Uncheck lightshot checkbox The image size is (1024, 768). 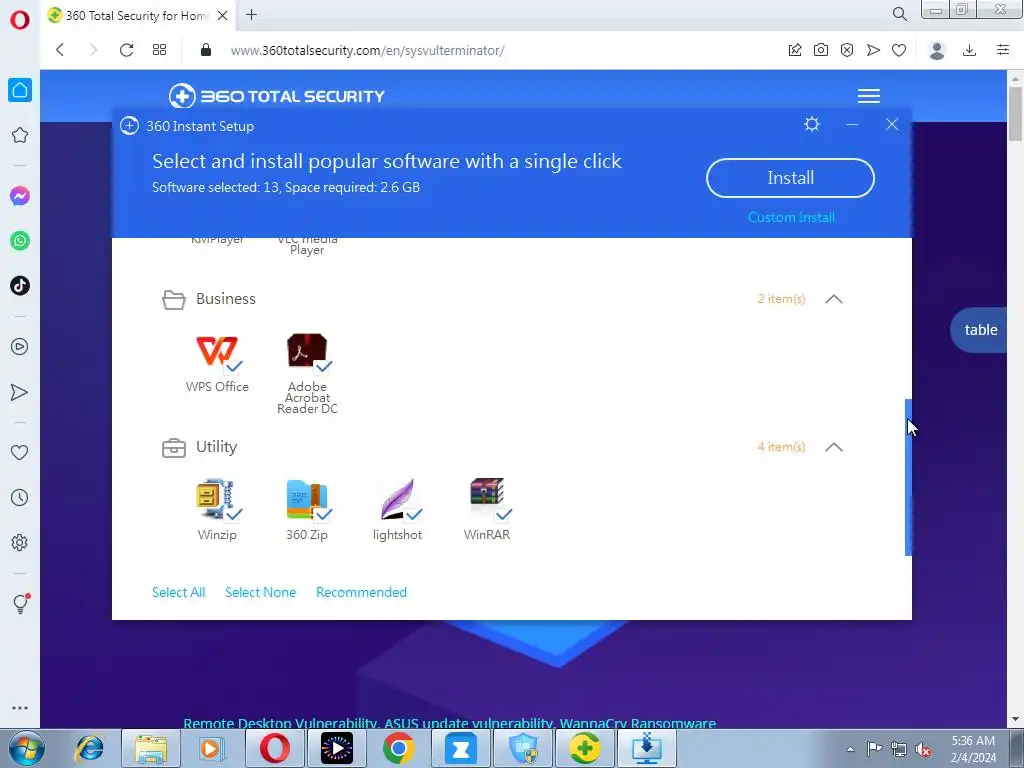(414, 515)
